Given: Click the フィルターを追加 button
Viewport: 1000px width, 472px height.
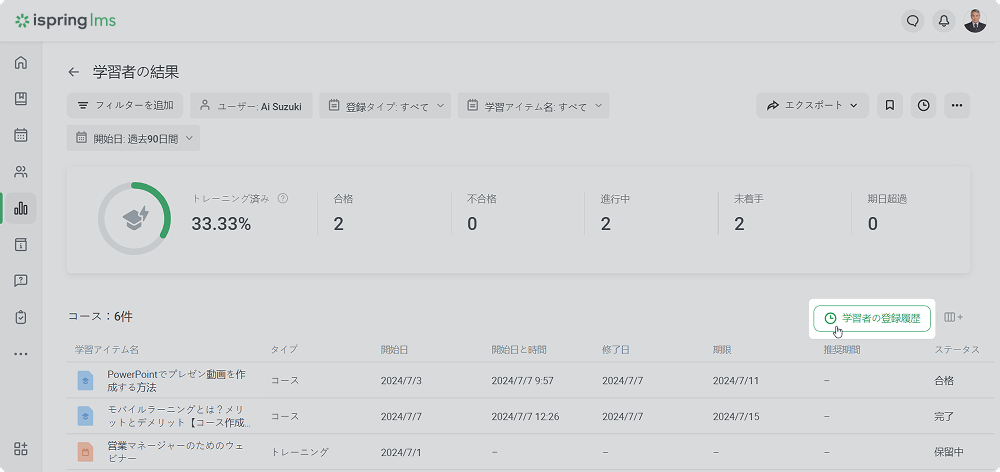Looking at the screenshot, I should pyautogui.click(x=125, y=105).
